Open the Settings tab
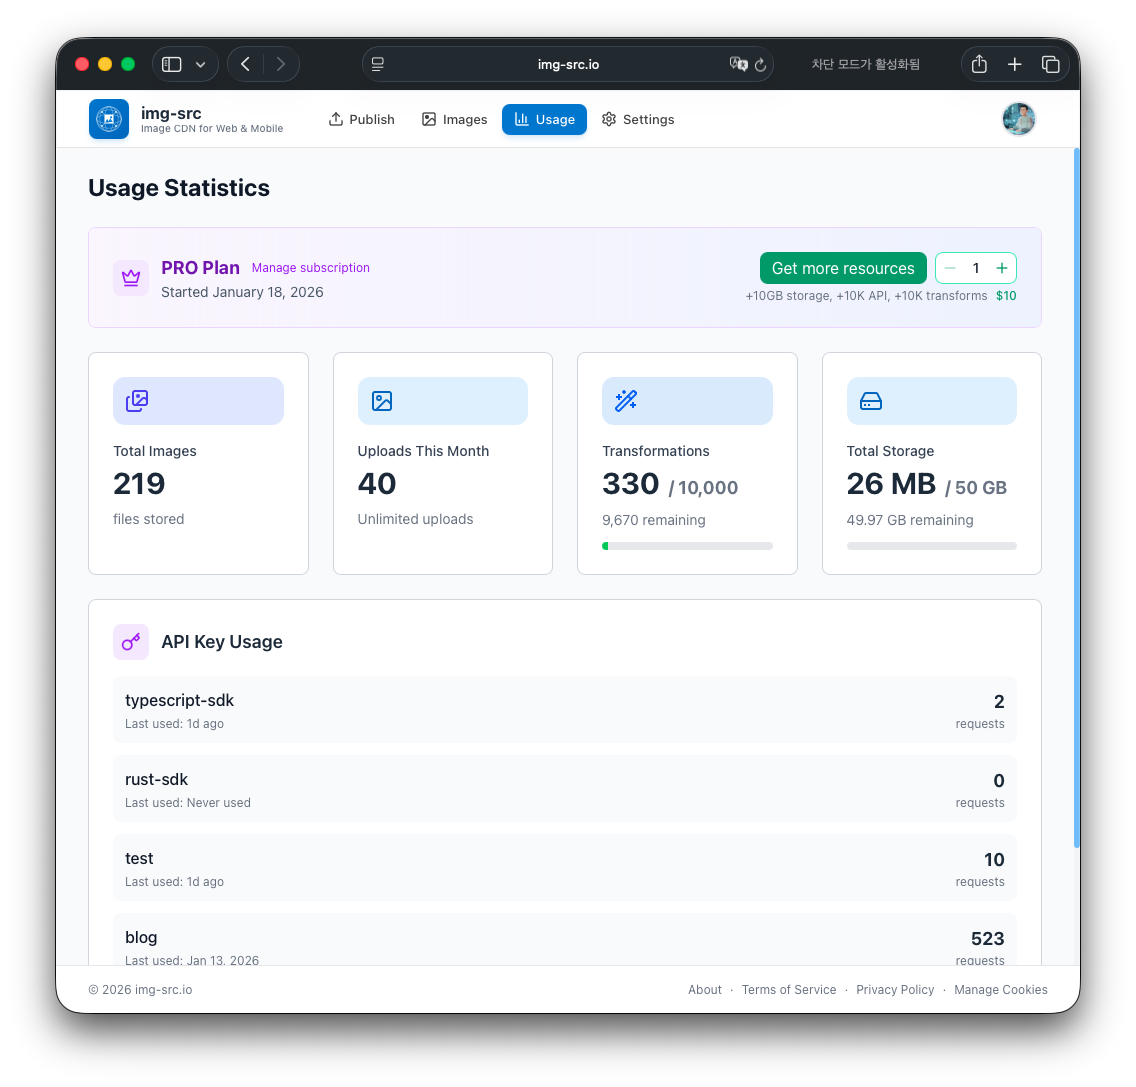The width and height of the screenshot is (1136, 1087). coord(638,120)
